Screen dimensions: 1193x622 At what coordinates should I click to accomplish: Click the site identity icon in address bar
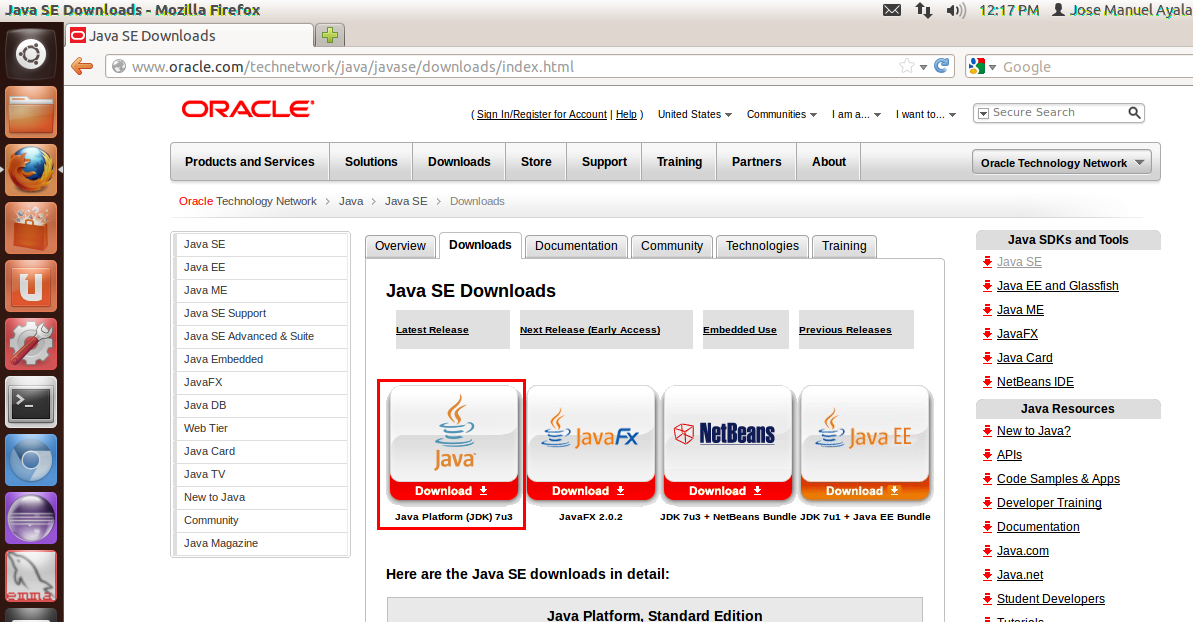pos(119,66)
